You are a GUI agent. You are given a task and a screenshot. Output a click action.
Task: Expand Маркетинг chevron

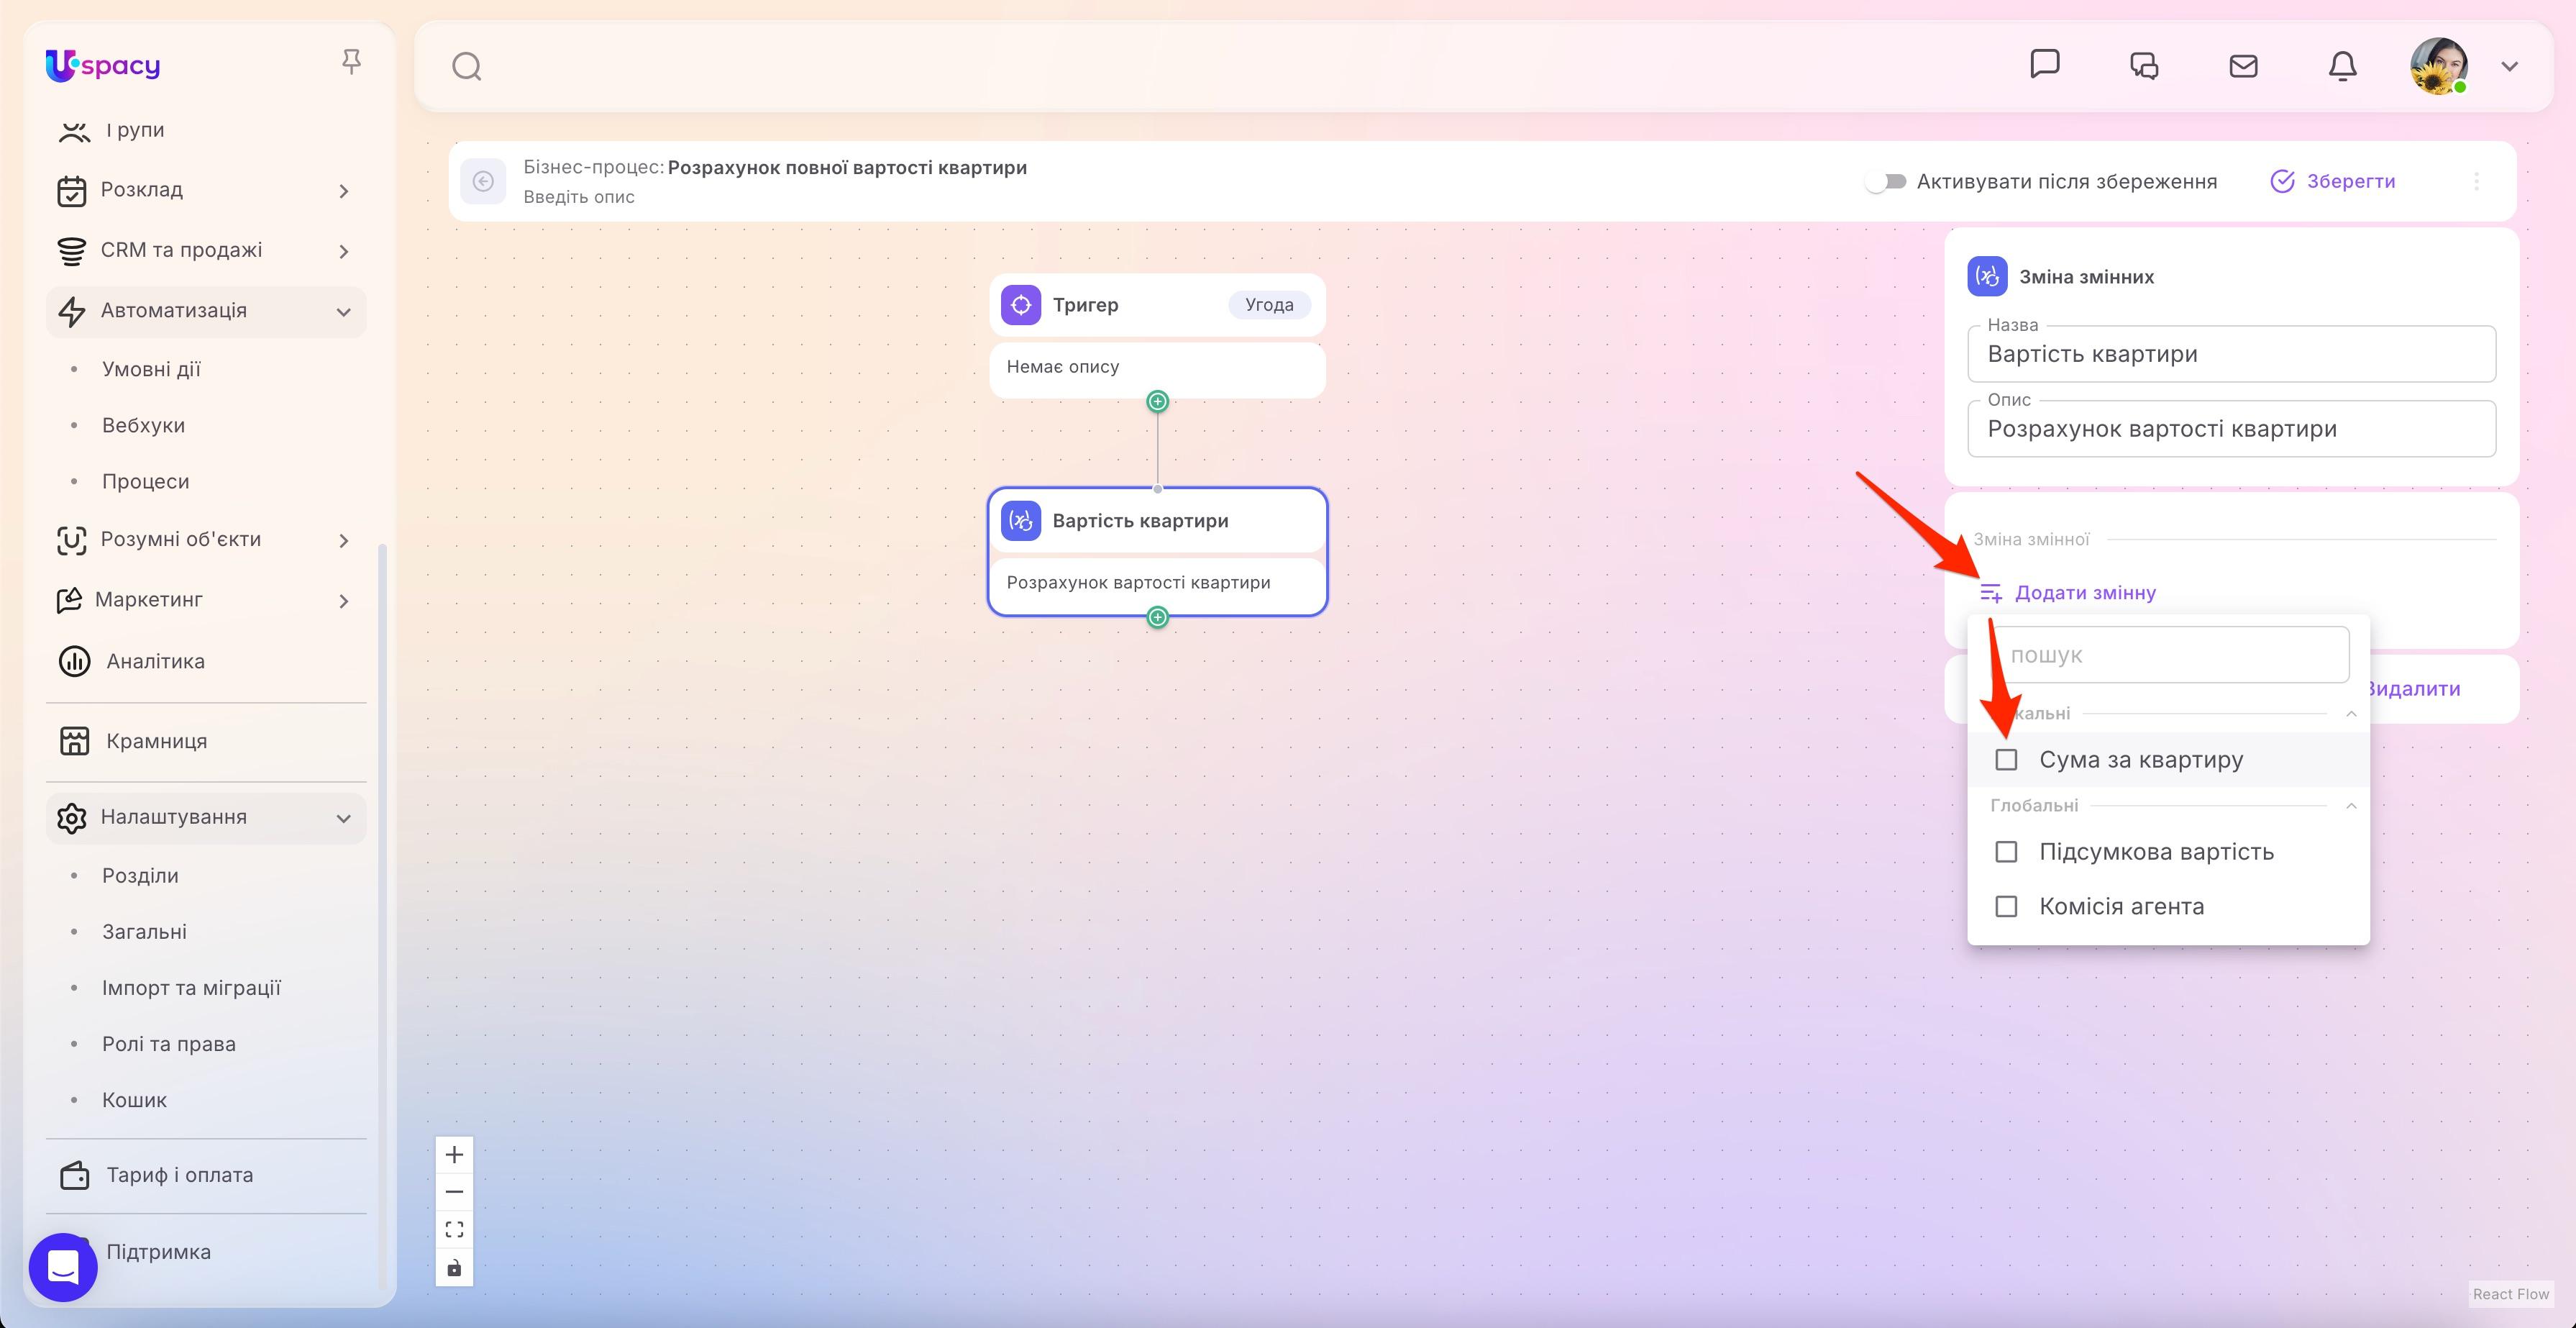click(344, 601)
